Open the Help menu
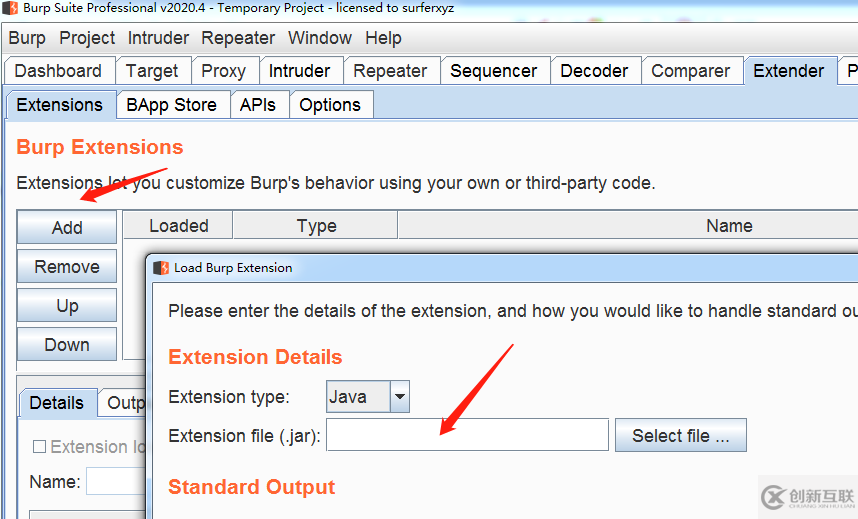 coord(383,38)
